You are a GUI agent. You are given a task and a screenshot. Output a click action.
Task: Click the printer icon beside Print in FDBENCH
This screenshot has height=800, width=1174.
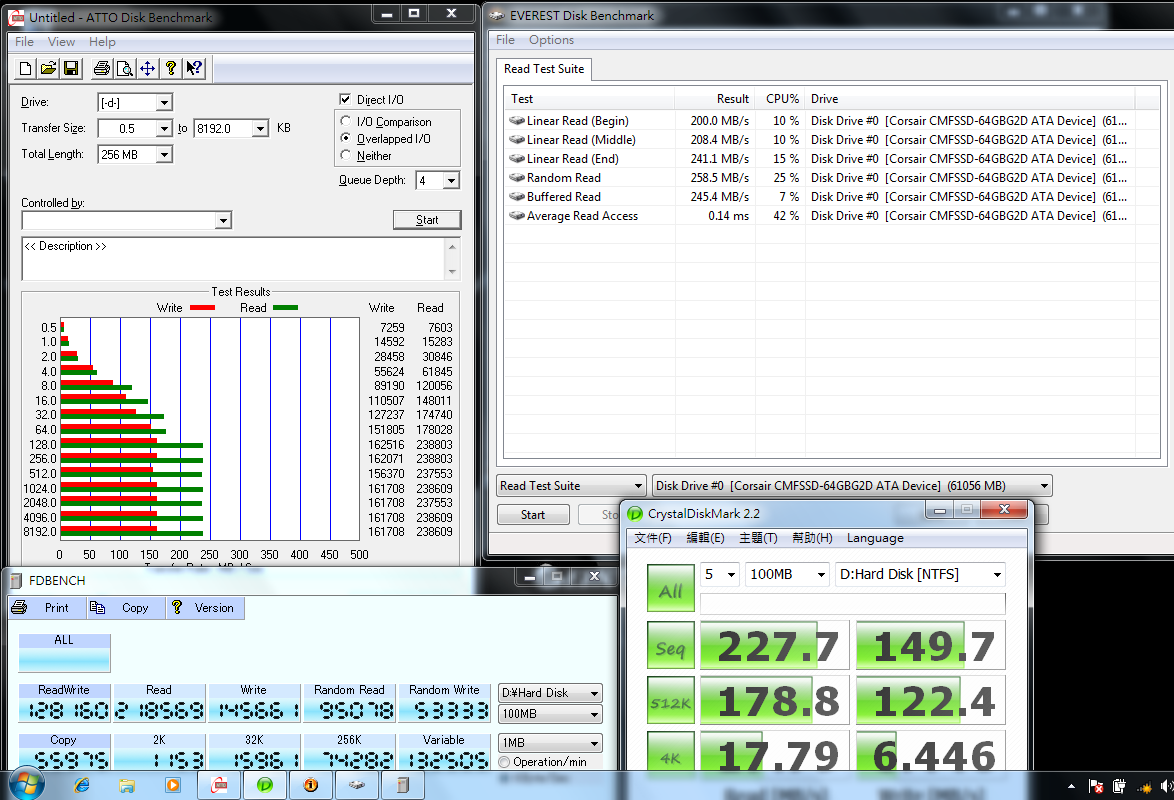pyautogui.click(x=20, y=607)
